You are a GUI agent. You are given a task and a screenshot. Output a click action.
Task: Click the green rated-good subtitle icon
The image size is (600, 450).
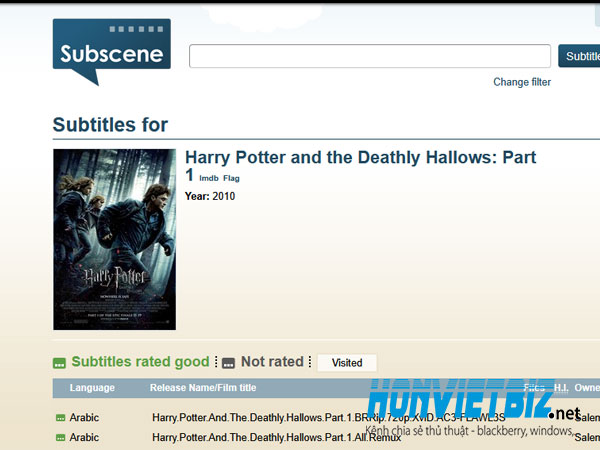pos(59,363)
